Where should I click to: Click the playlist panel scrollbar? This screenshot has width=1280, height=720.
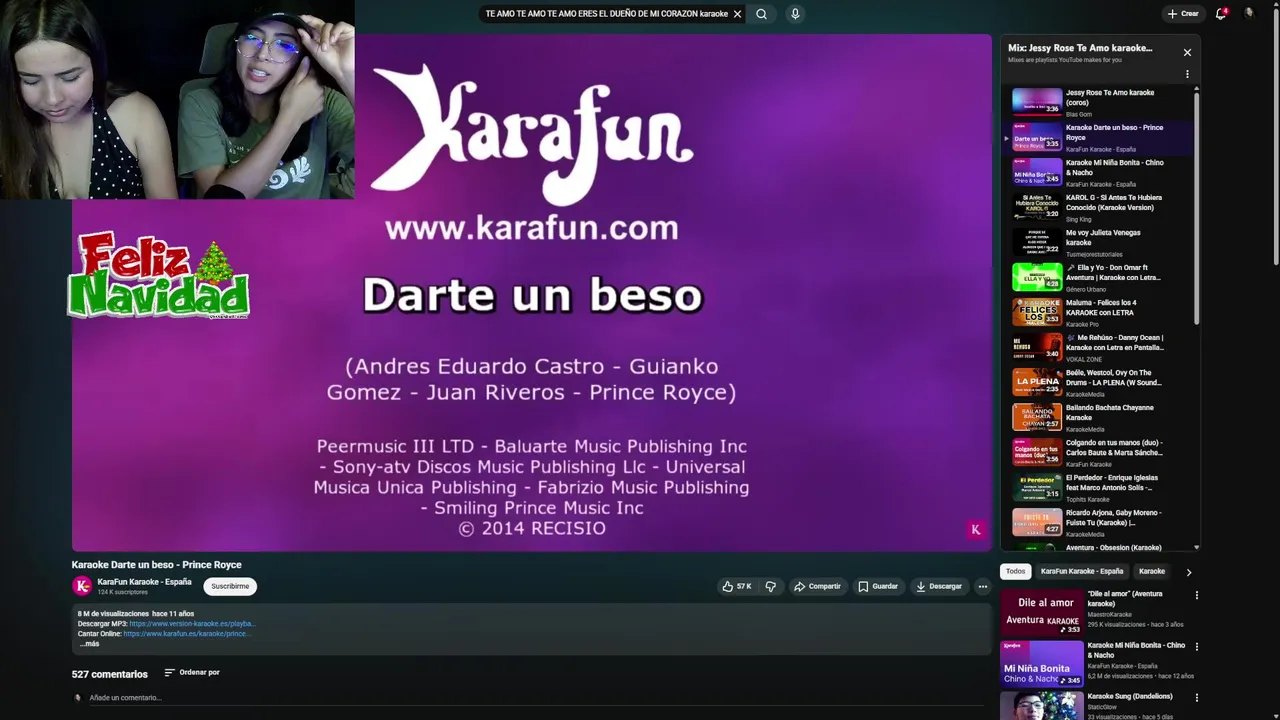tap(1196, 208)
